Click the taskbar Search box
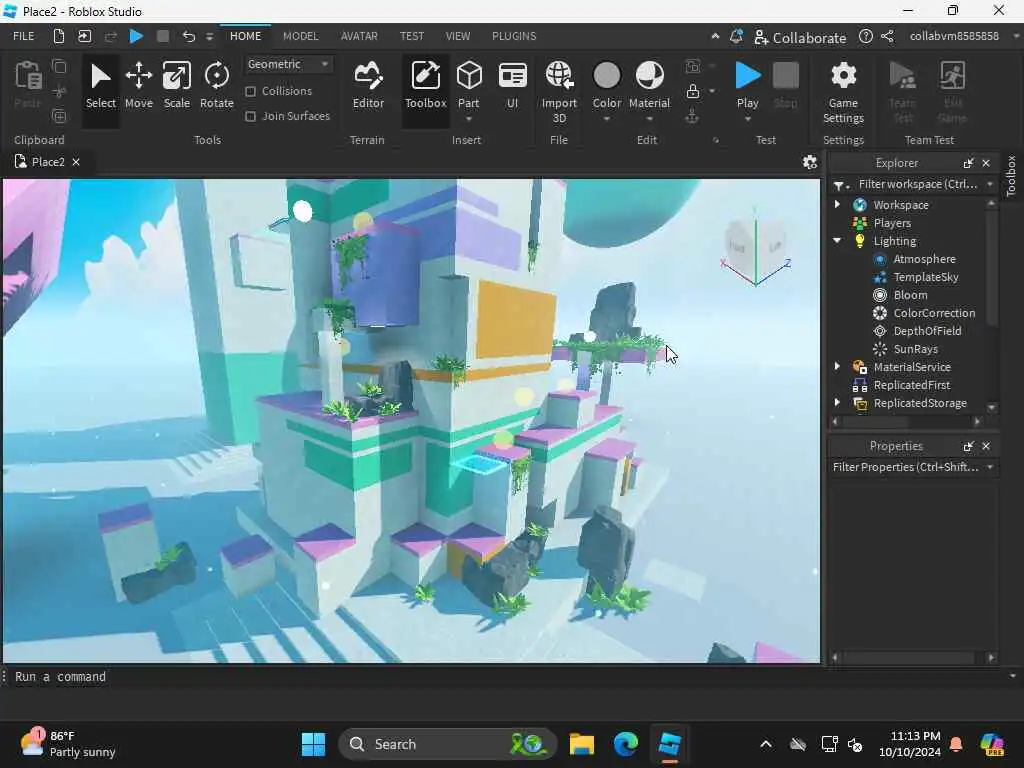The image size is (1024, 768). point(447,744)
